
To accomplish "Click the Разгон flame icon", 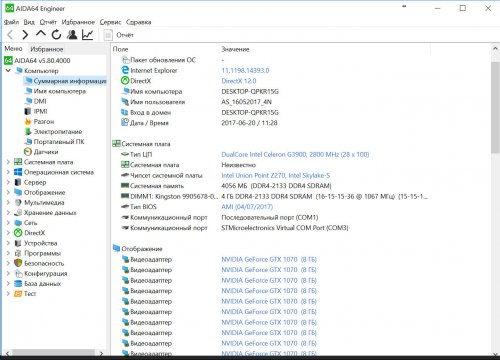I will click(28, 121).
